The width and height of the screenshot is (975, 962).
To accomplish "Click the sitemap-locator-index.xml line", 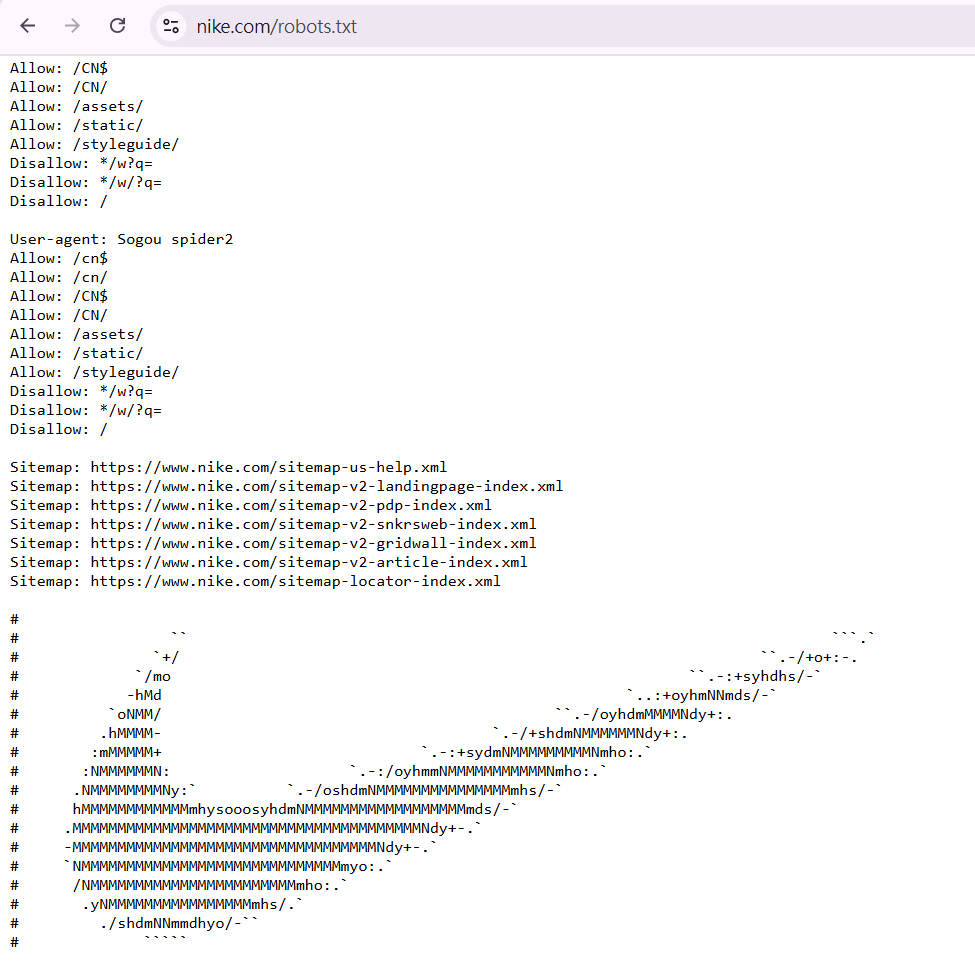I will (x=255, y=581).
